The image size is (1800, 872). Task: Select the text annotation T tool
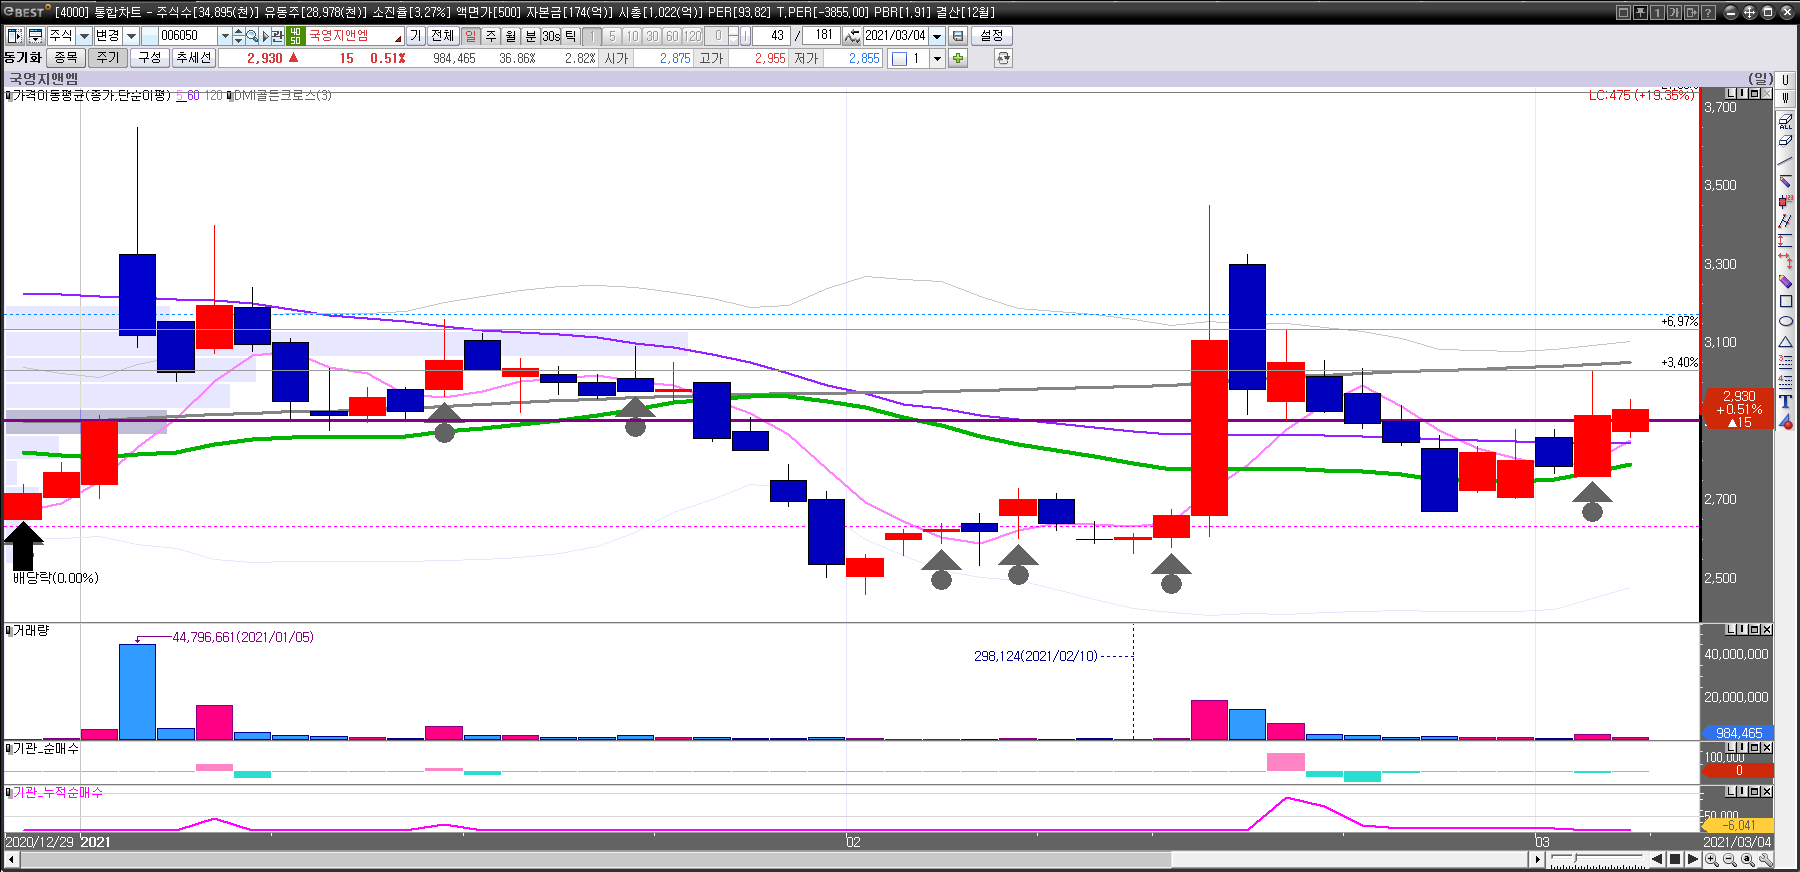coord(1785,401)
